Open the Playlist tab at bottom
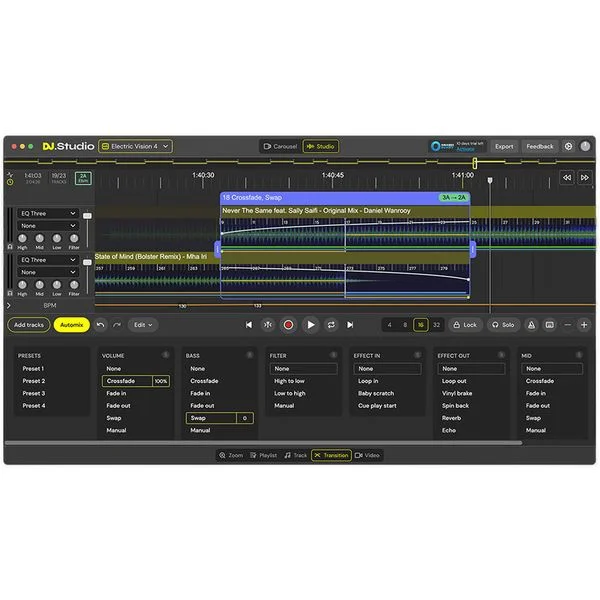This screenshot has width=600, height=600. coord(264,455)
